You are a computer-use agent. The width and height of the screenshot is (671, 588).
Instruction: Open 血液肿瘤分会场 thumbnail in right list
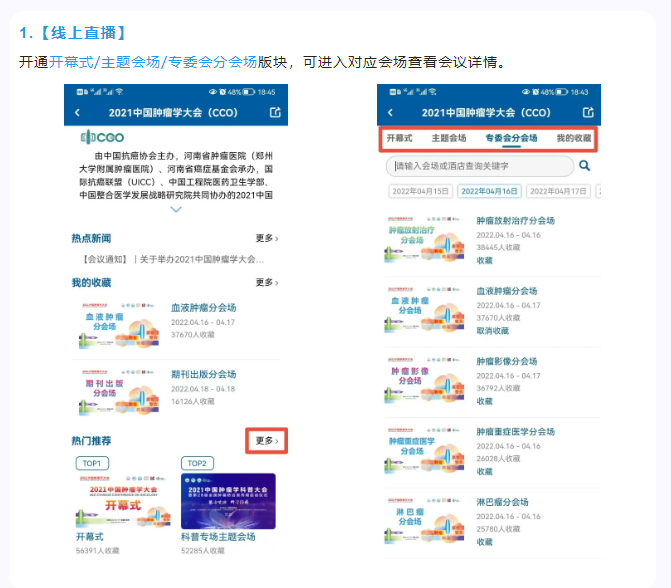tap(425, 309)
